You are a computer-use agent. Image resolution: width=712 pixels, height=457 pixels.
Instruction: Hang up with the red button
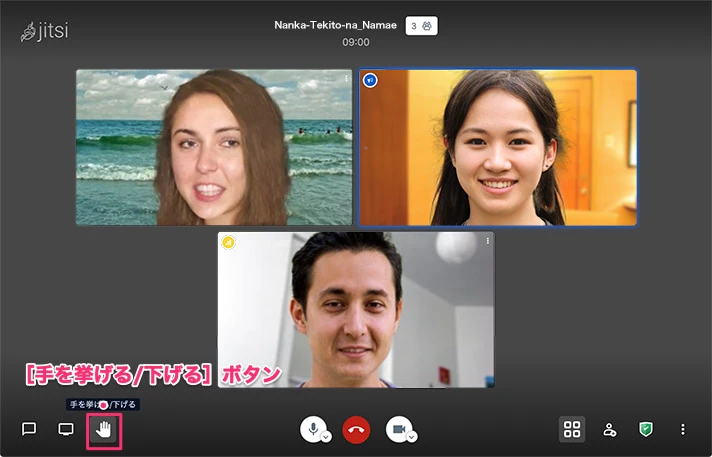coord(356,429)
